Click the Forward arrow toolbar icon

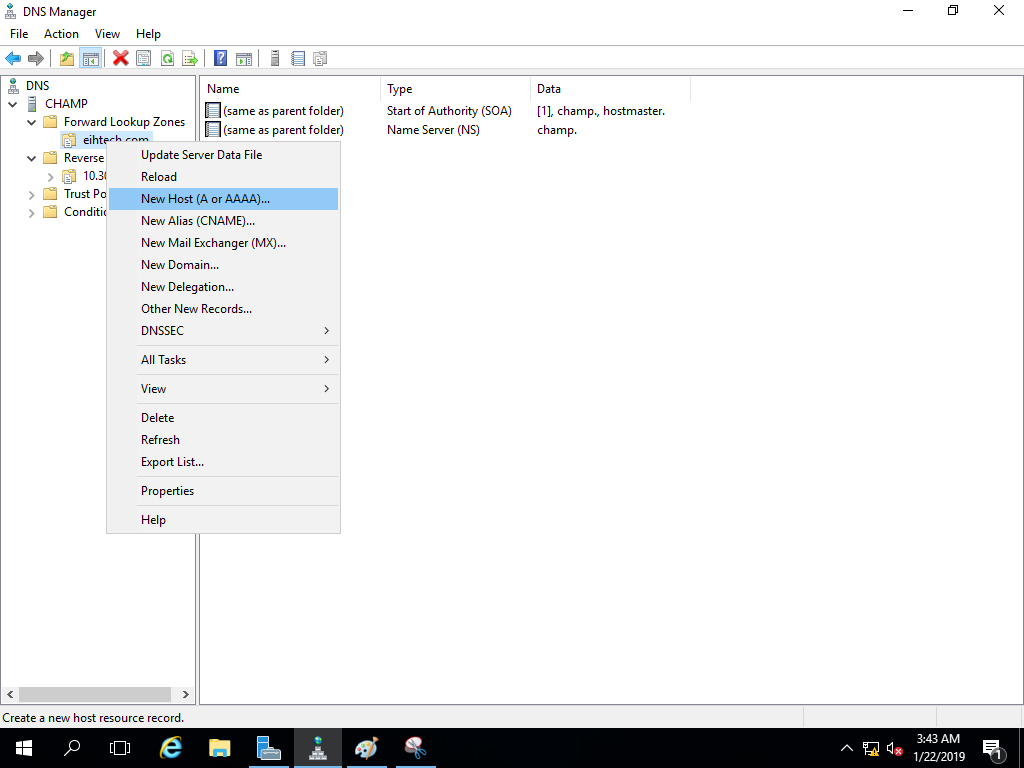click(36, 59)
